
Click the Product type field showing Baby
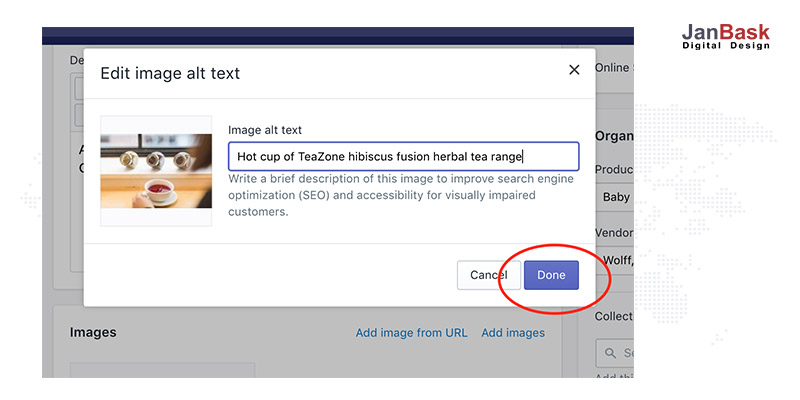(x=615, y=197)
